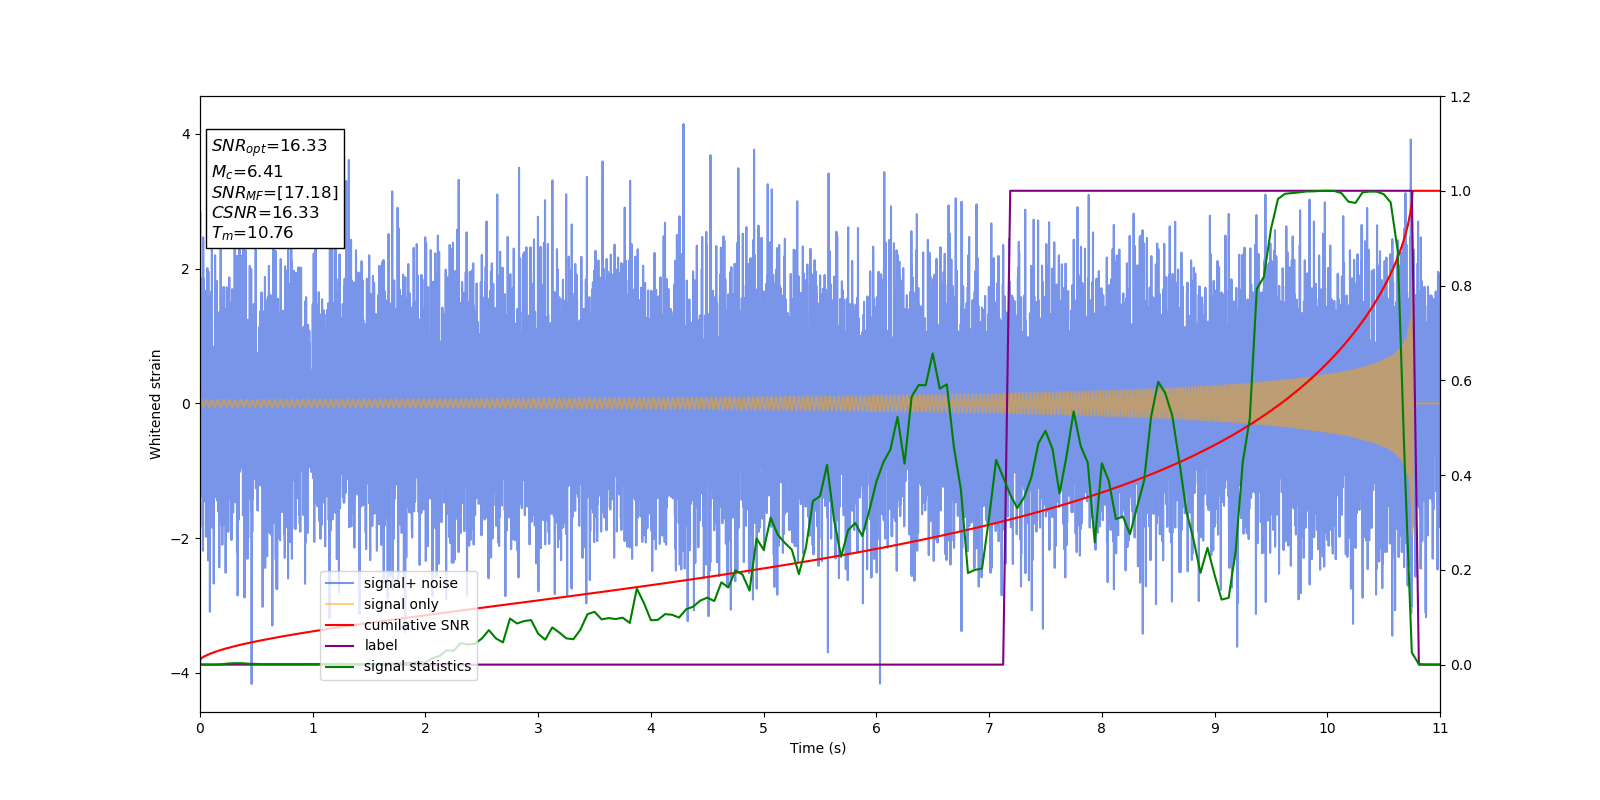Click the x-axis tick label 0
1600x800 pixels.
[x=200, y=728]
